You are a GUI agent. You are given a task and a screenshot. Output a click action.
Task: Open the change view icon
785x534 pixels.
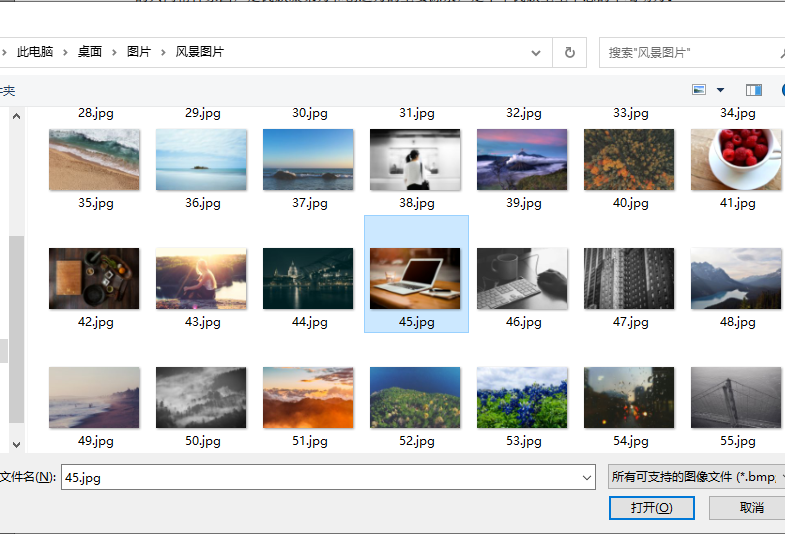pos(699,90)
